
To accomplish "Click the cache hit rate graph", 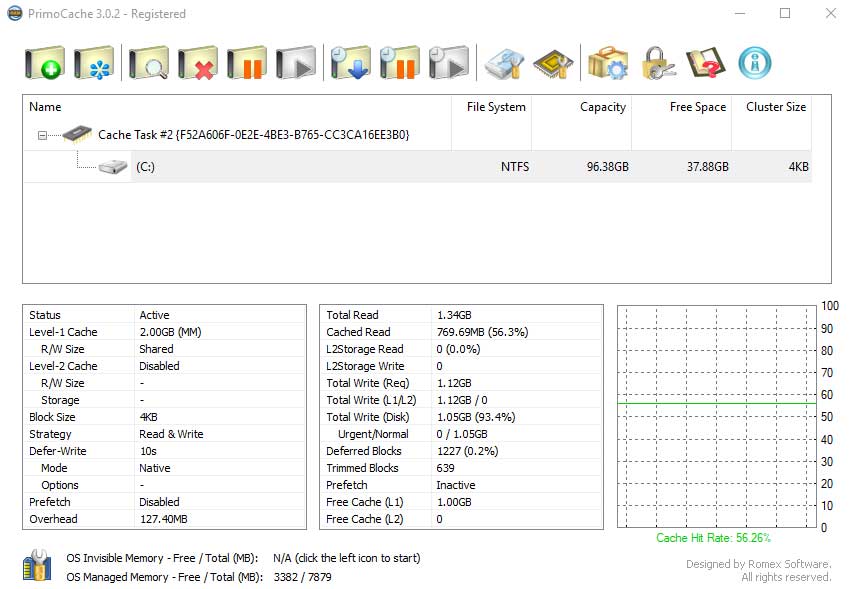I will click(x=717, y=416).
